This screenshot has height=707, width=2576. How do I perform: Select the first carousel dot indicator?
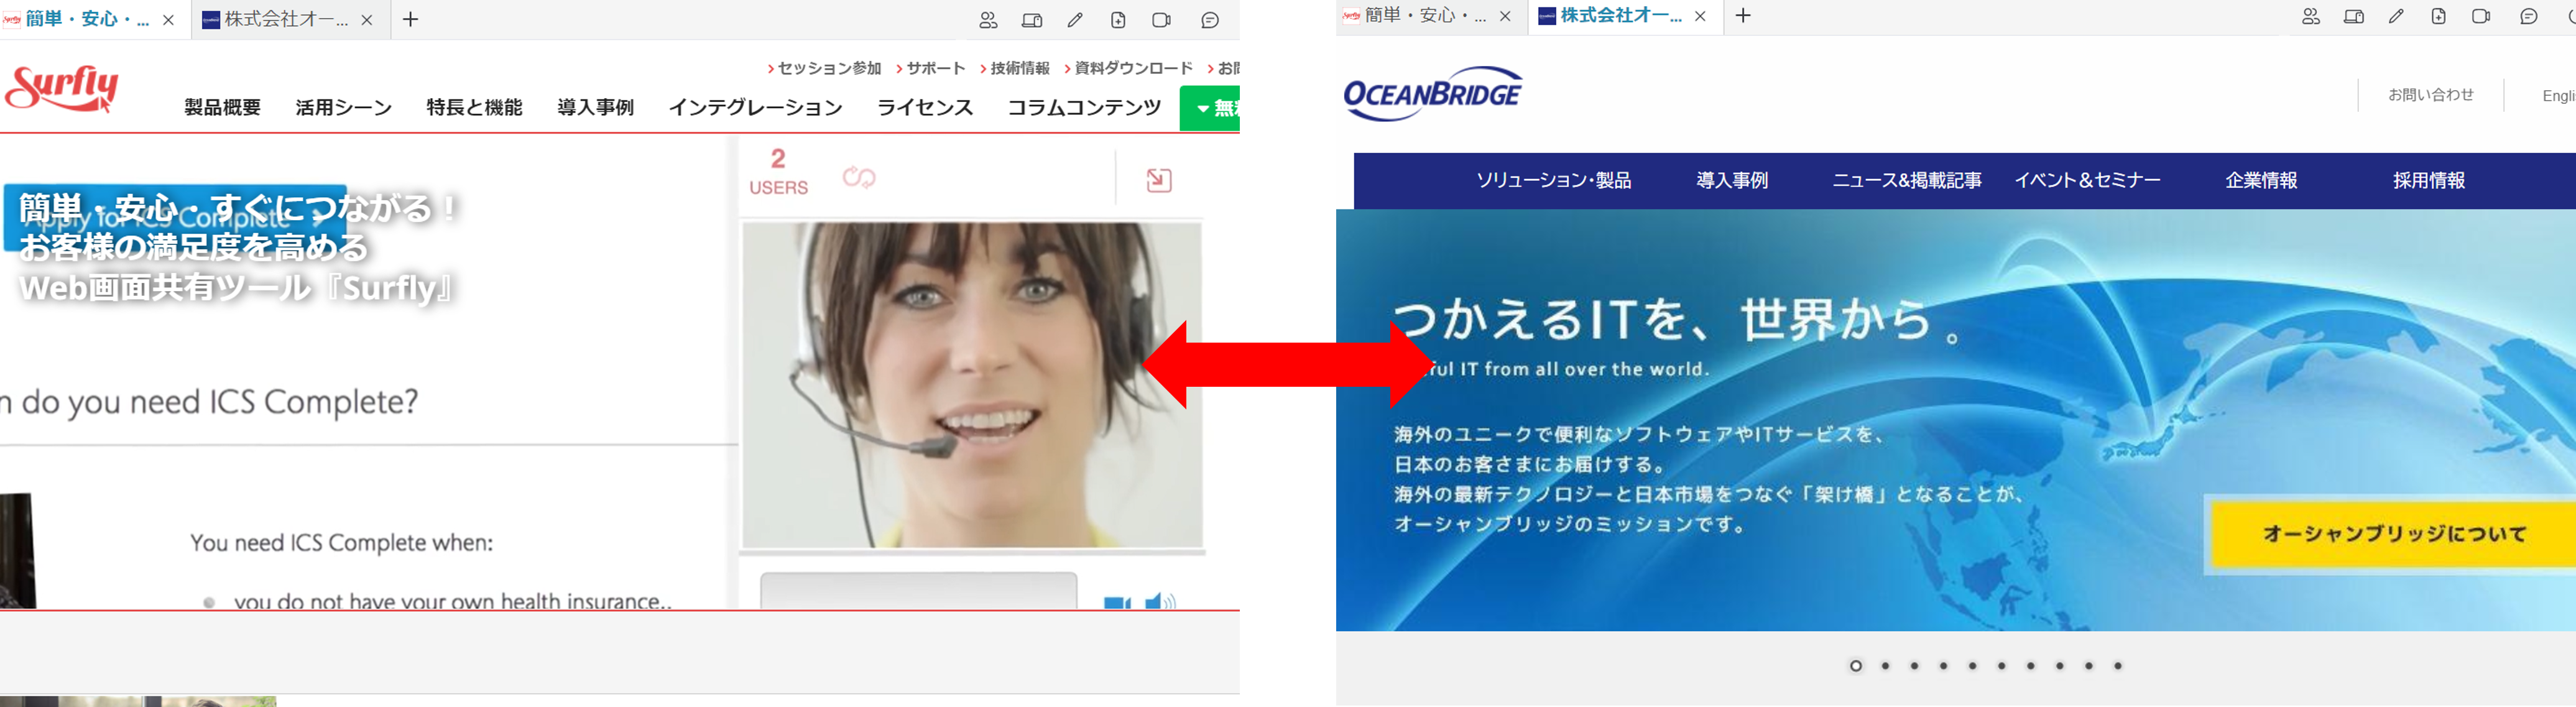[x=1856, y=666]
